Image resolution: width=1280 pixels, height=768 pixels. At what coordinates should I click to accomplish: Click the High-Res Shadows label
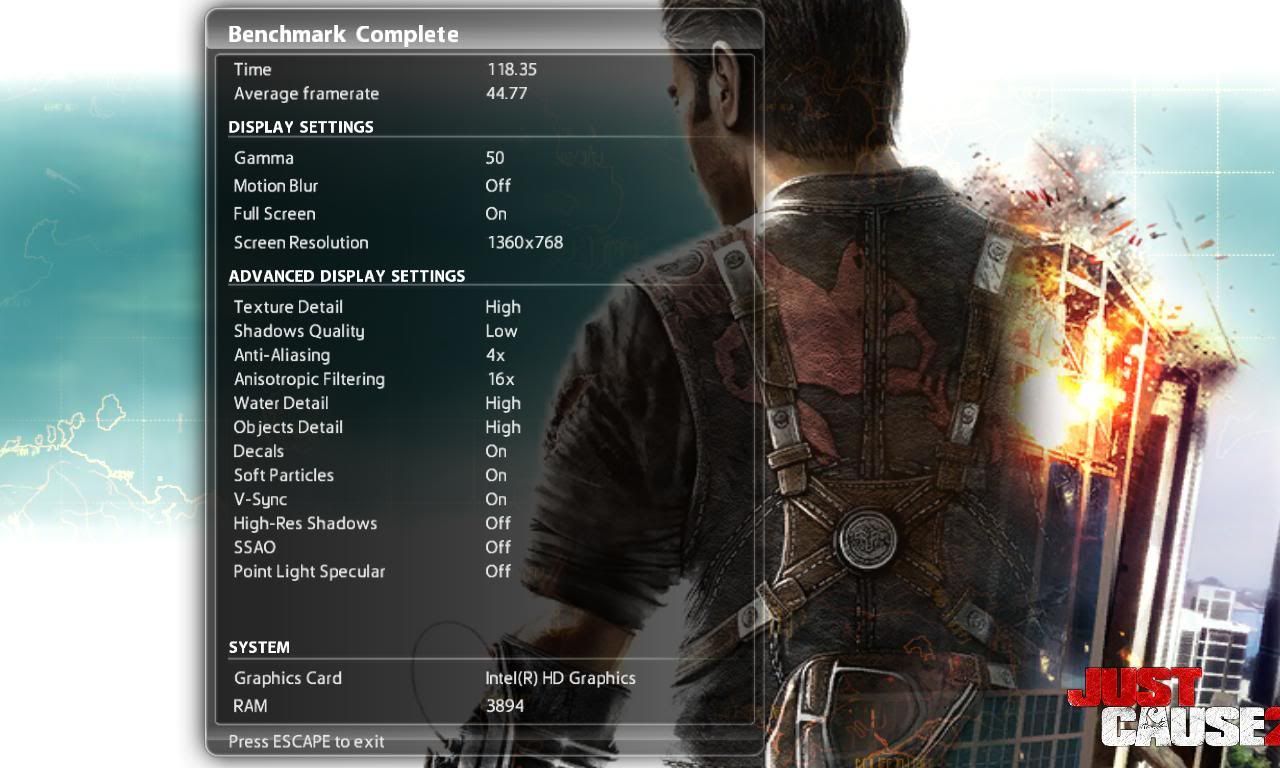click(305, 523)
